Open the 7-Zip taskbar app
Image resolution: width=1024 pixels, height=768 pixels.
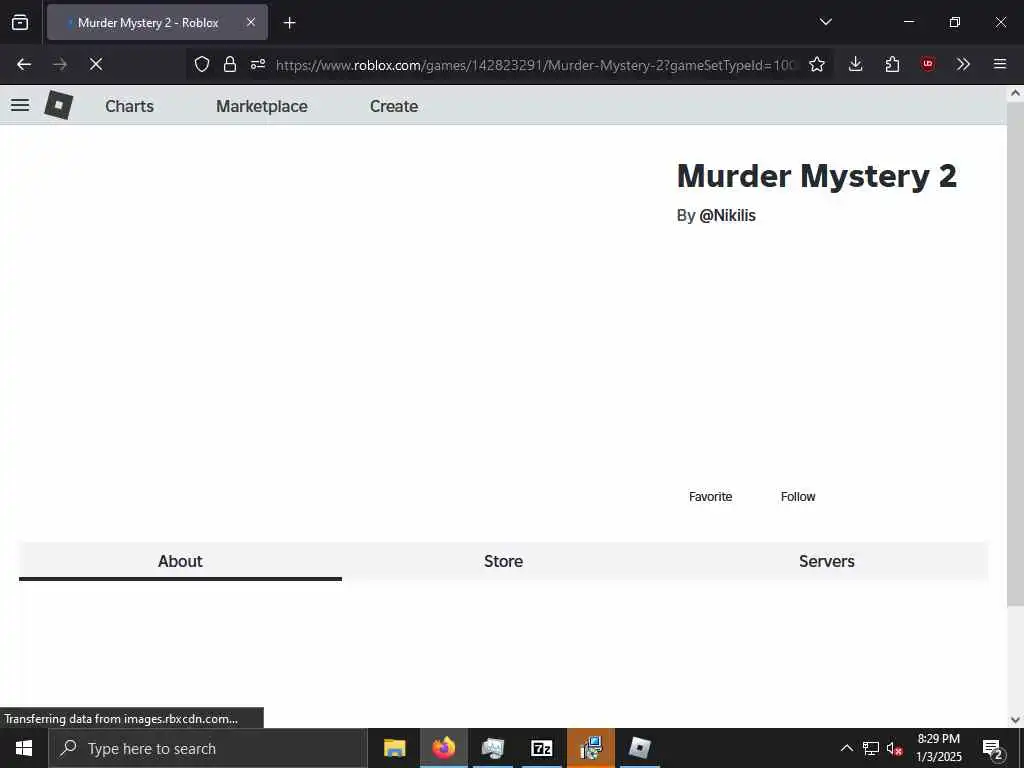(541, 748)
